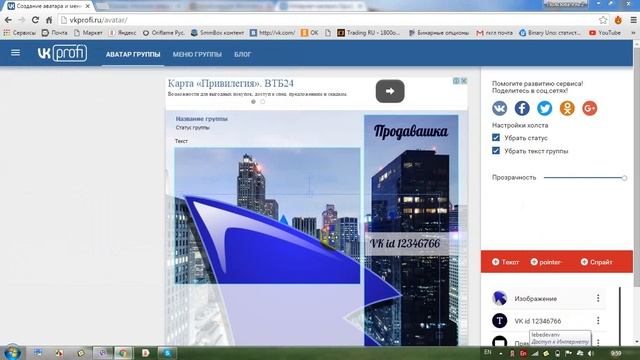Click the volume icon in system tray
The width and height of the screenshot is (640, 360).
pos(591,353)
